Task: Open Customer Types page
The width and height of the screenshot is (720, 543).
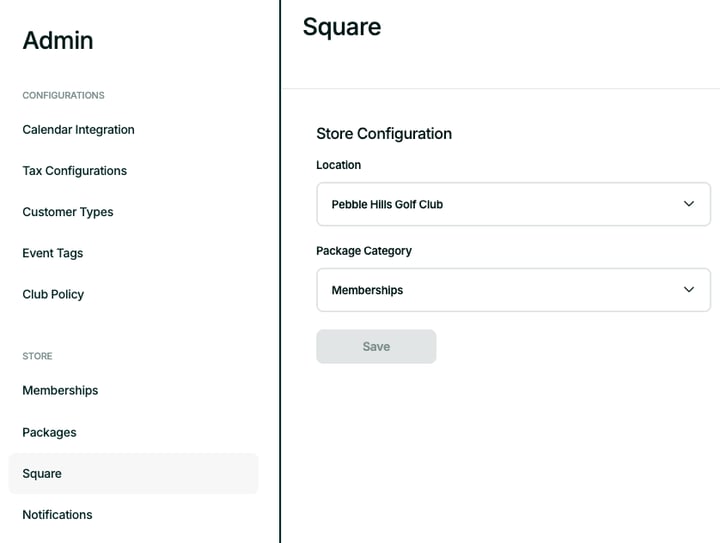Action: tap(68, 212)
